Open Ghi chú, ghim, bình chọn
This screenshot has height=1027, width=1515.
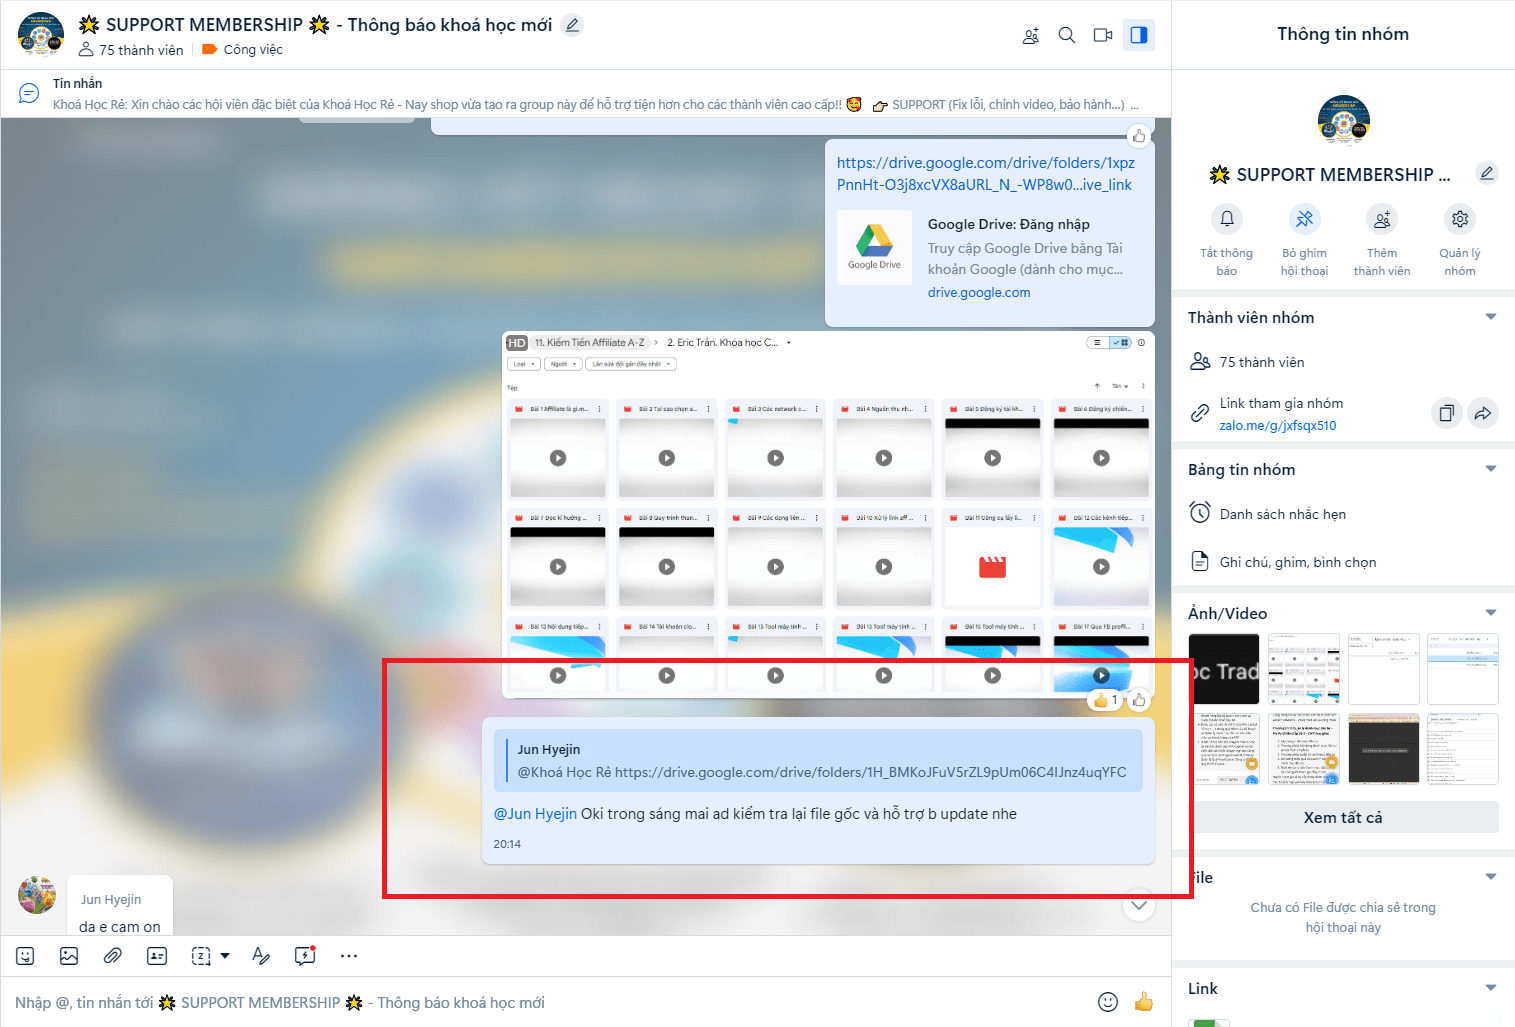click(1297, 562)
